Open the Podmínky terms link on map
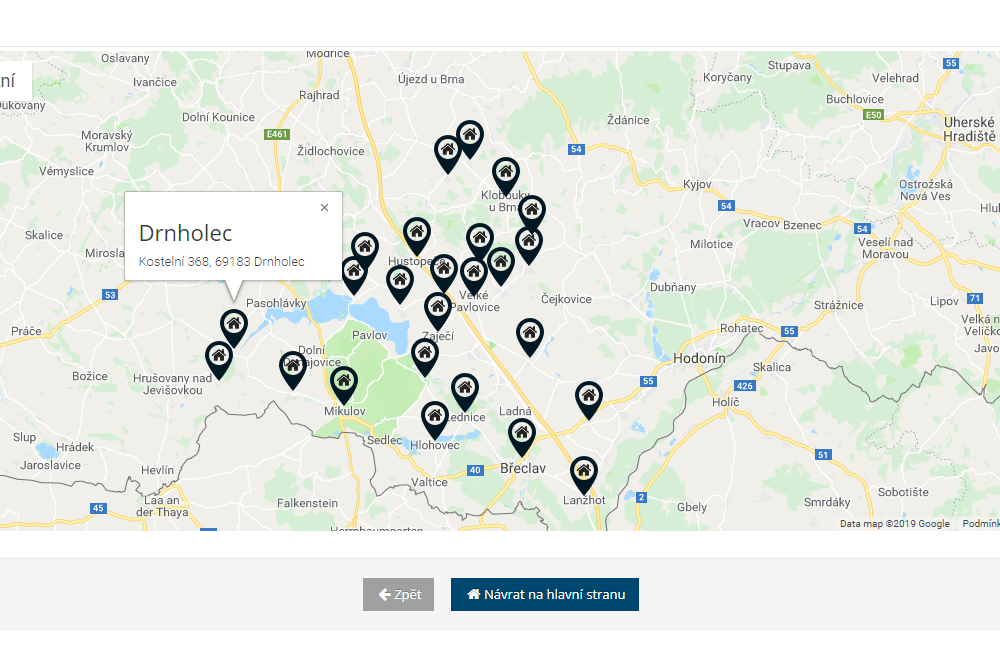This screenshot has height=652, width=1000. (x=980, y=524)
